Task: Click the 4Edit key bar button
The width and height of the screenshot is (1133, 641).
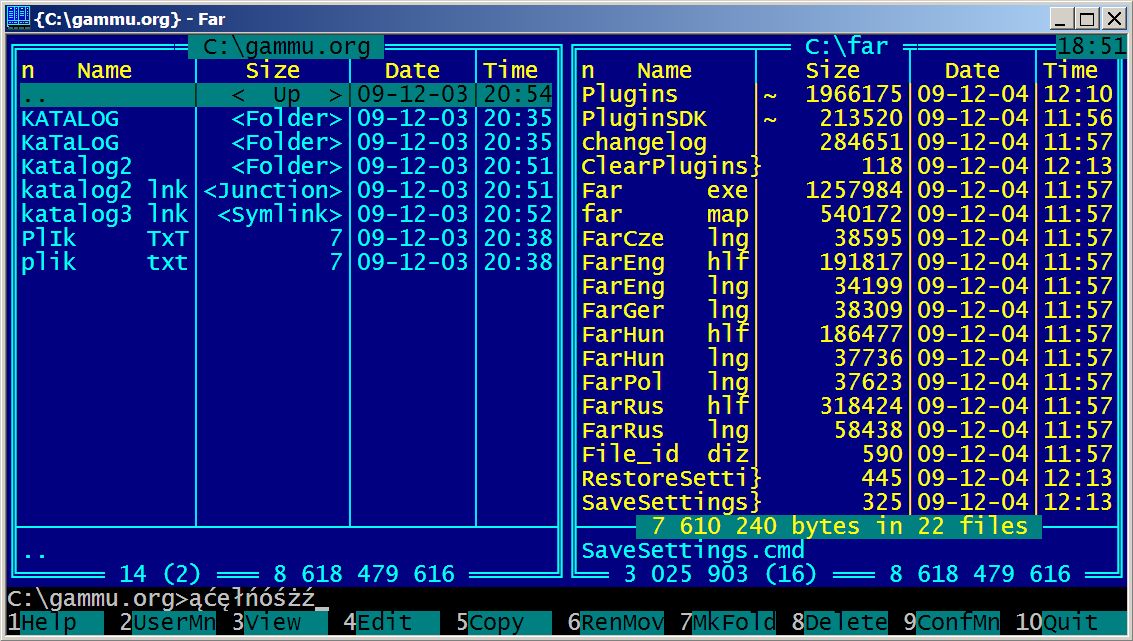Action: (x=391, y=622)
